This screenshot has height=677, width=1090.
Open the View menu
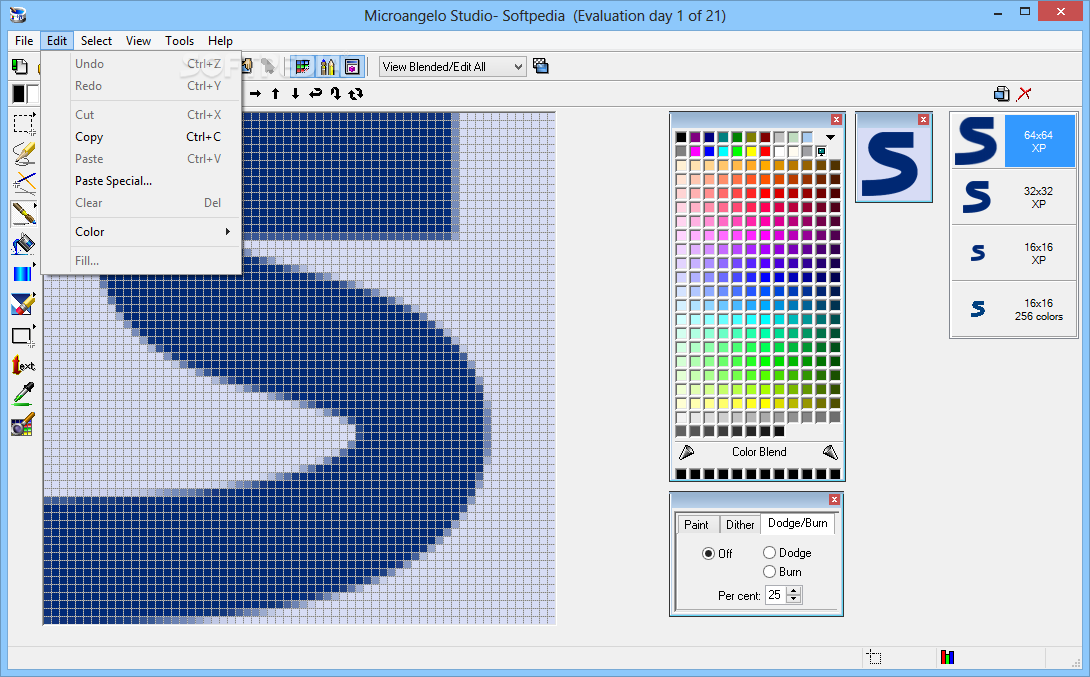pos(138,41)
